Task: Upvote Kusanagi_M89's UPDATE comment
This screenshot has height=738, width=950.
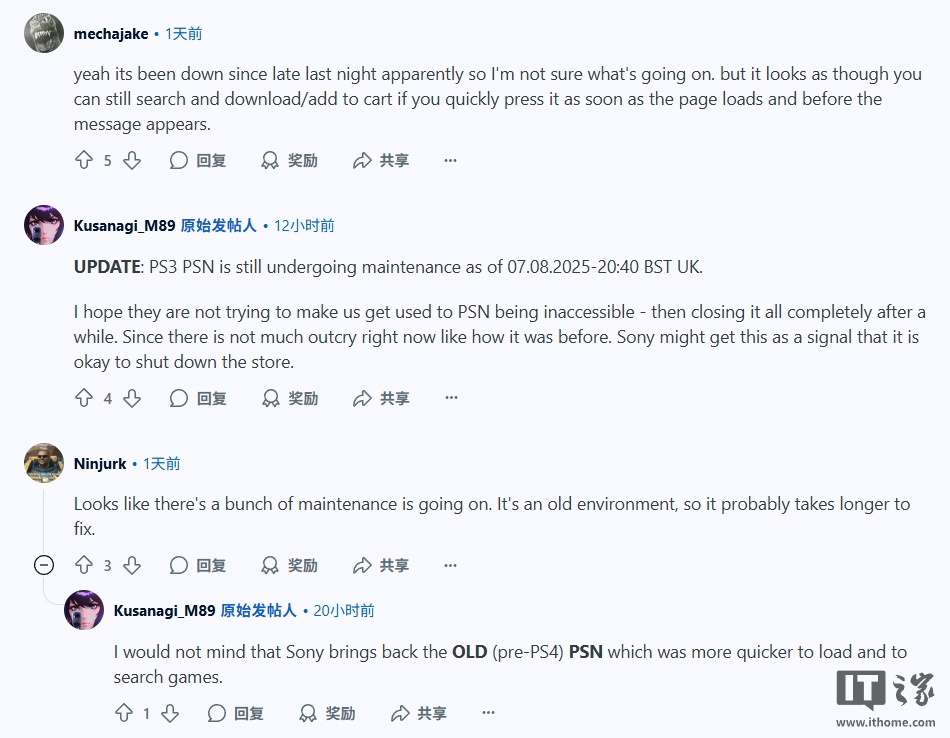Action: point(84,398)
